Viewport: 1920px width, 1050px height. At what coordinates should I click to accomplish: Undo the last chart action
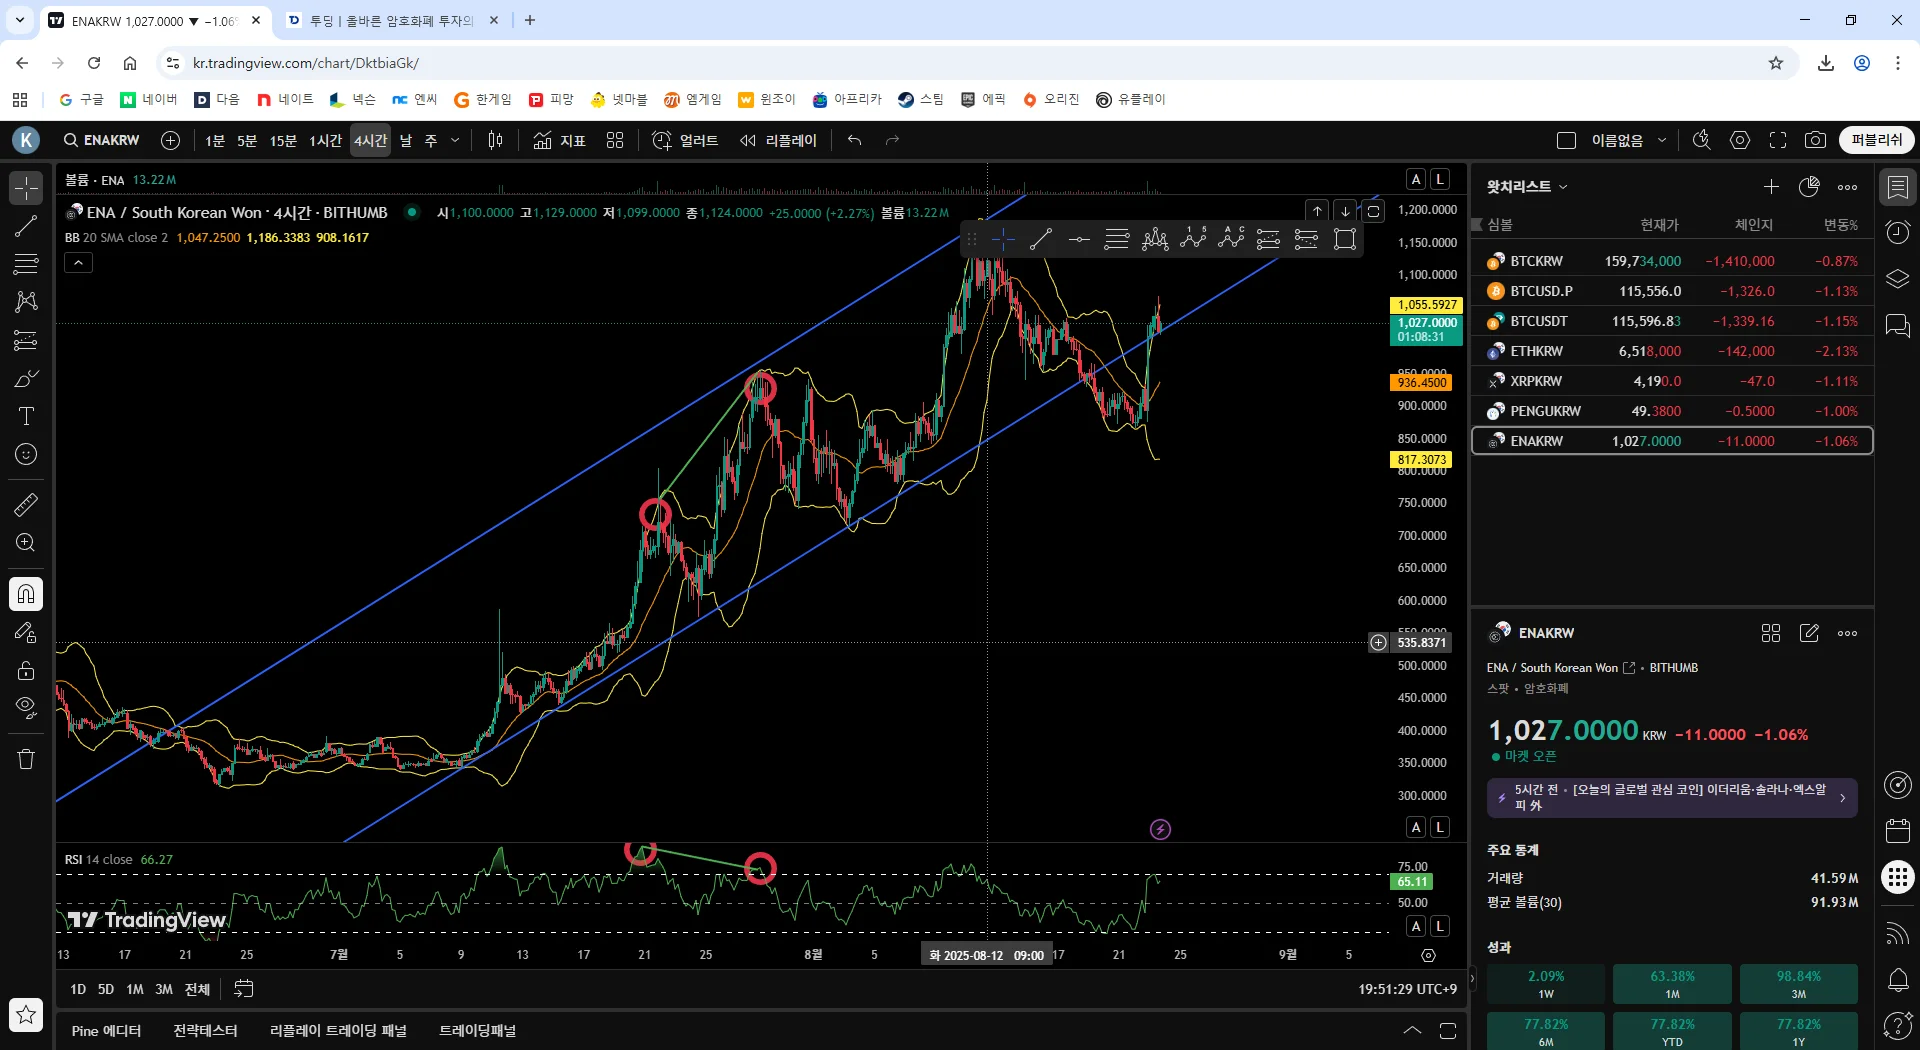[x=854, y=141]
